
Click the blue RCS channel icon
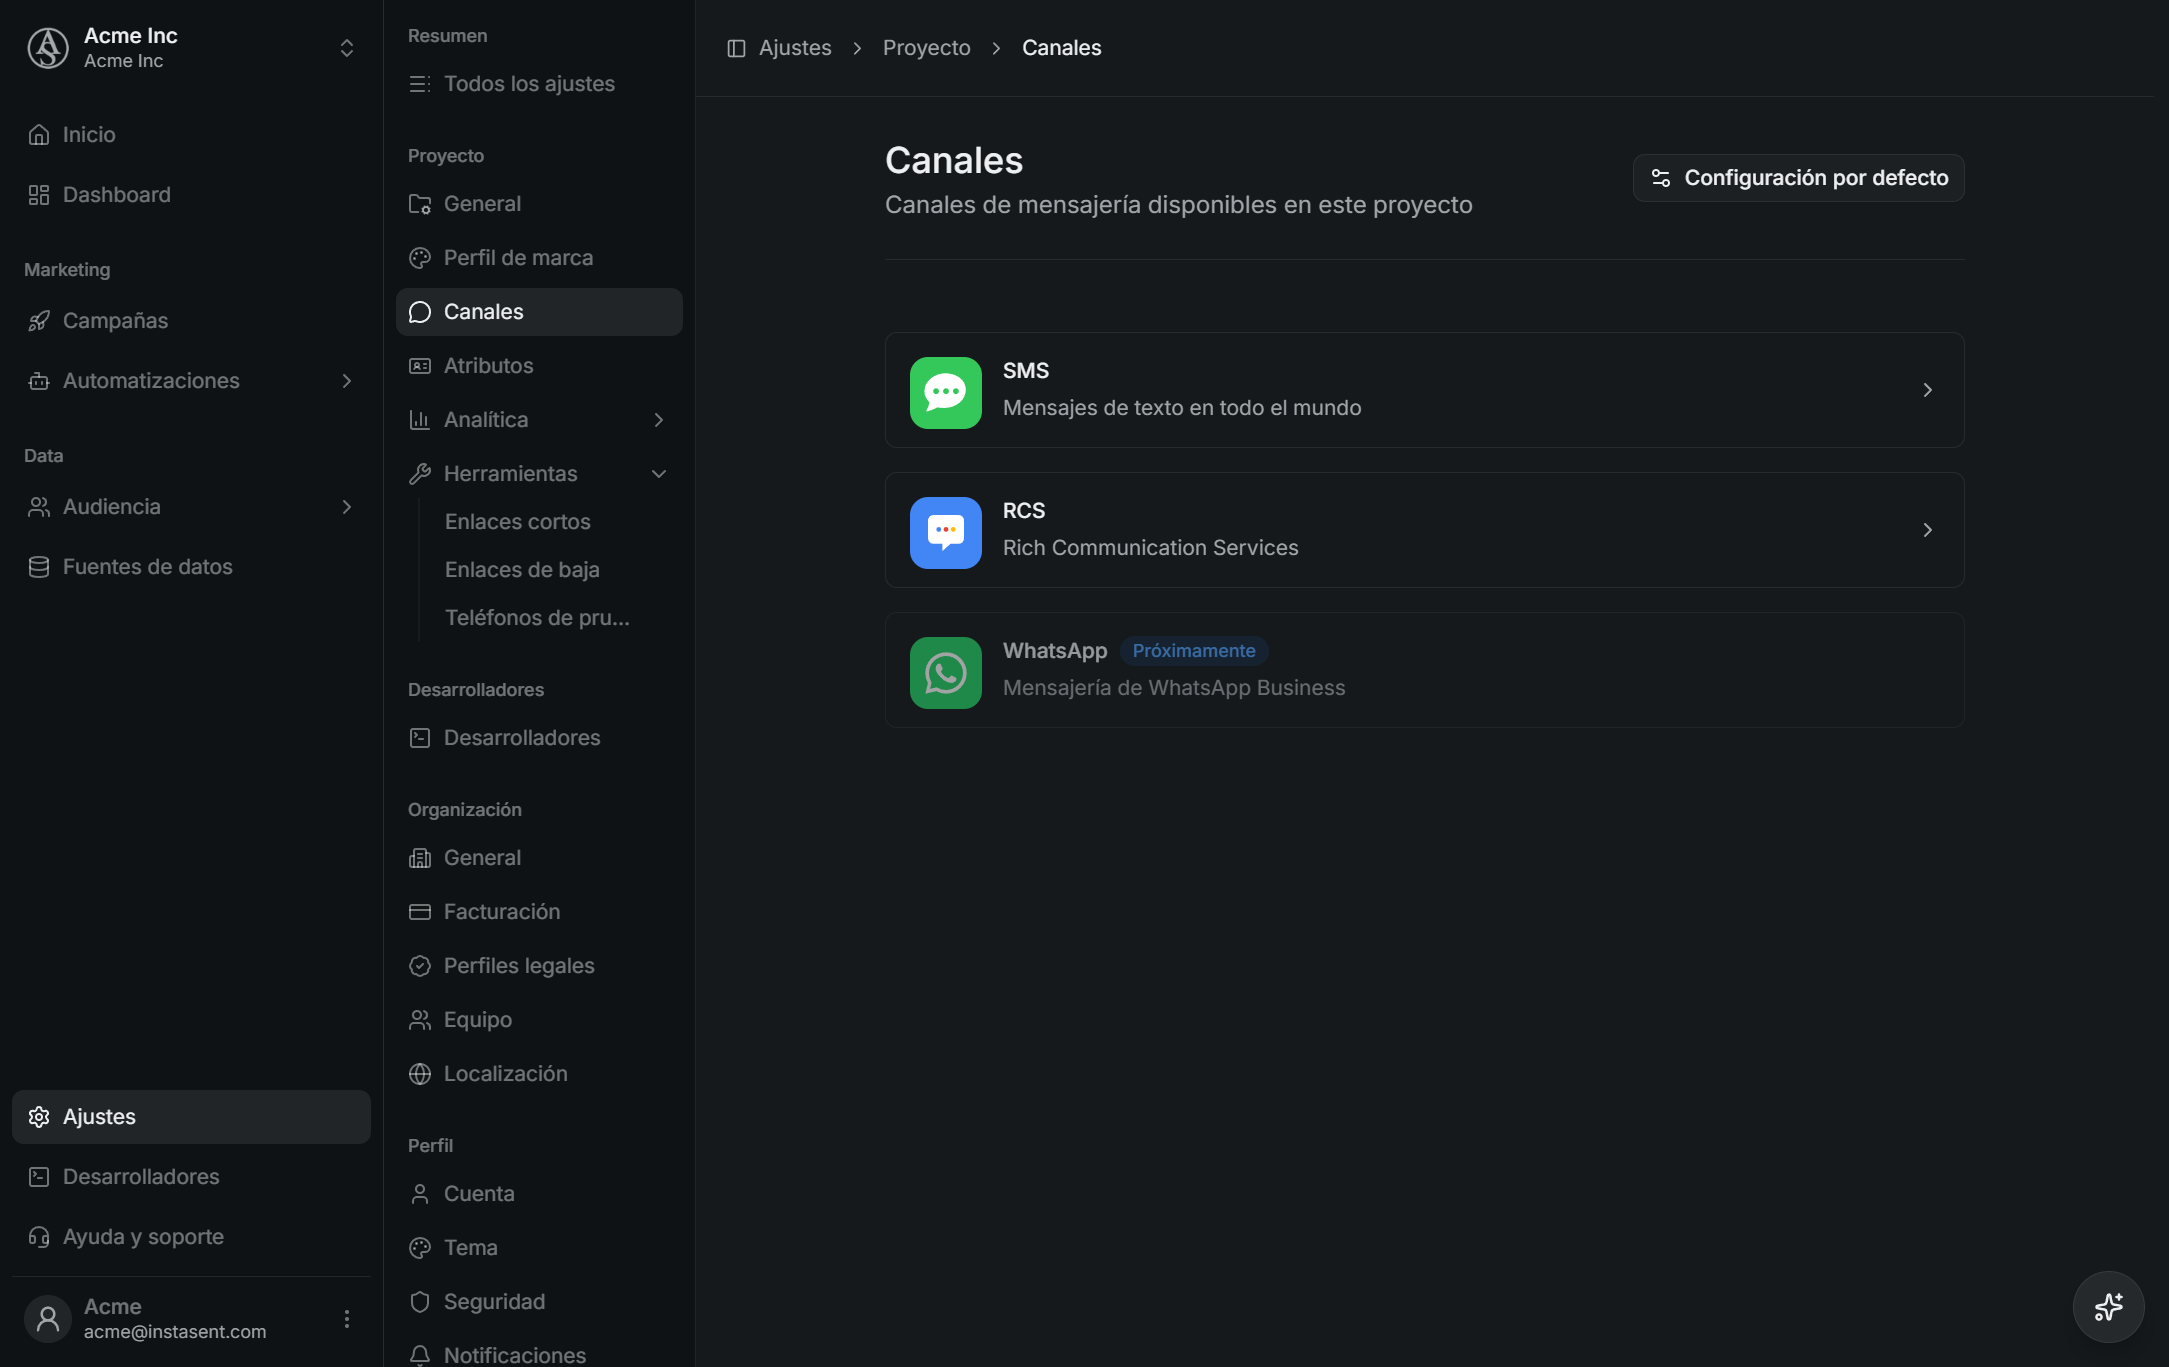click(x=945, y=532)
